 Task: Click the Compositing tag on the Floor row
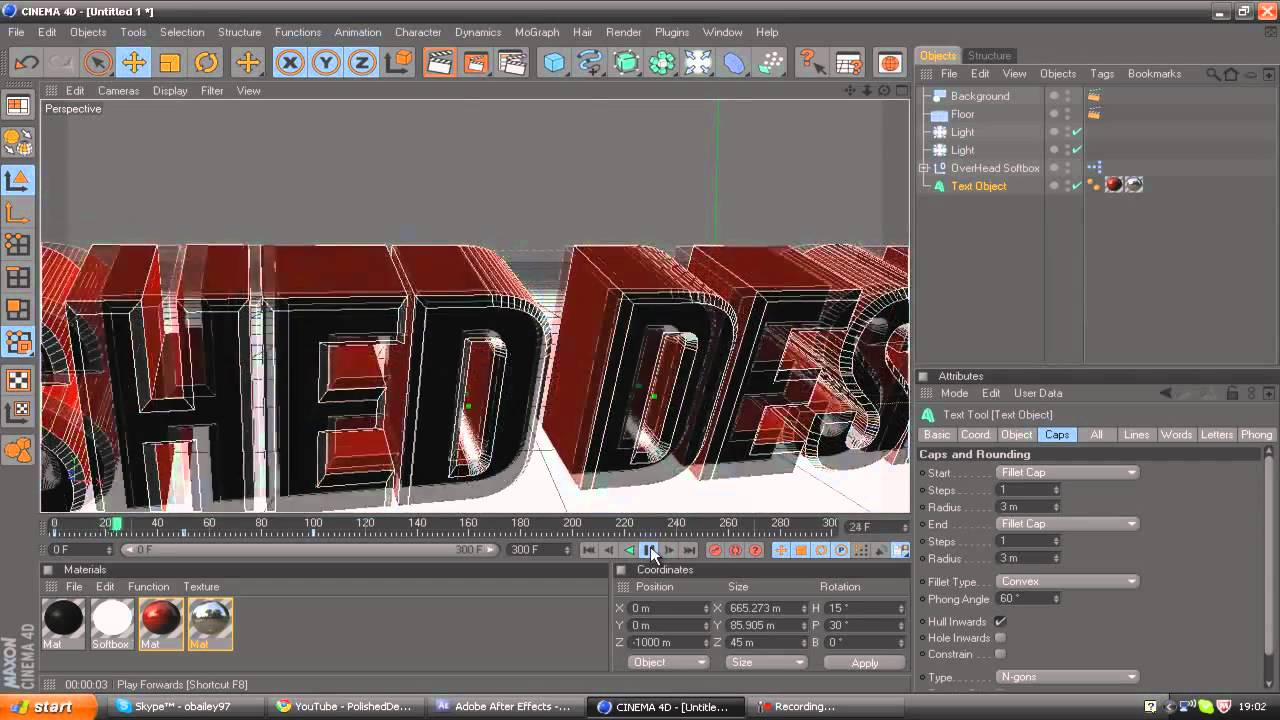pyautogui.click(x=1094, y=114)
